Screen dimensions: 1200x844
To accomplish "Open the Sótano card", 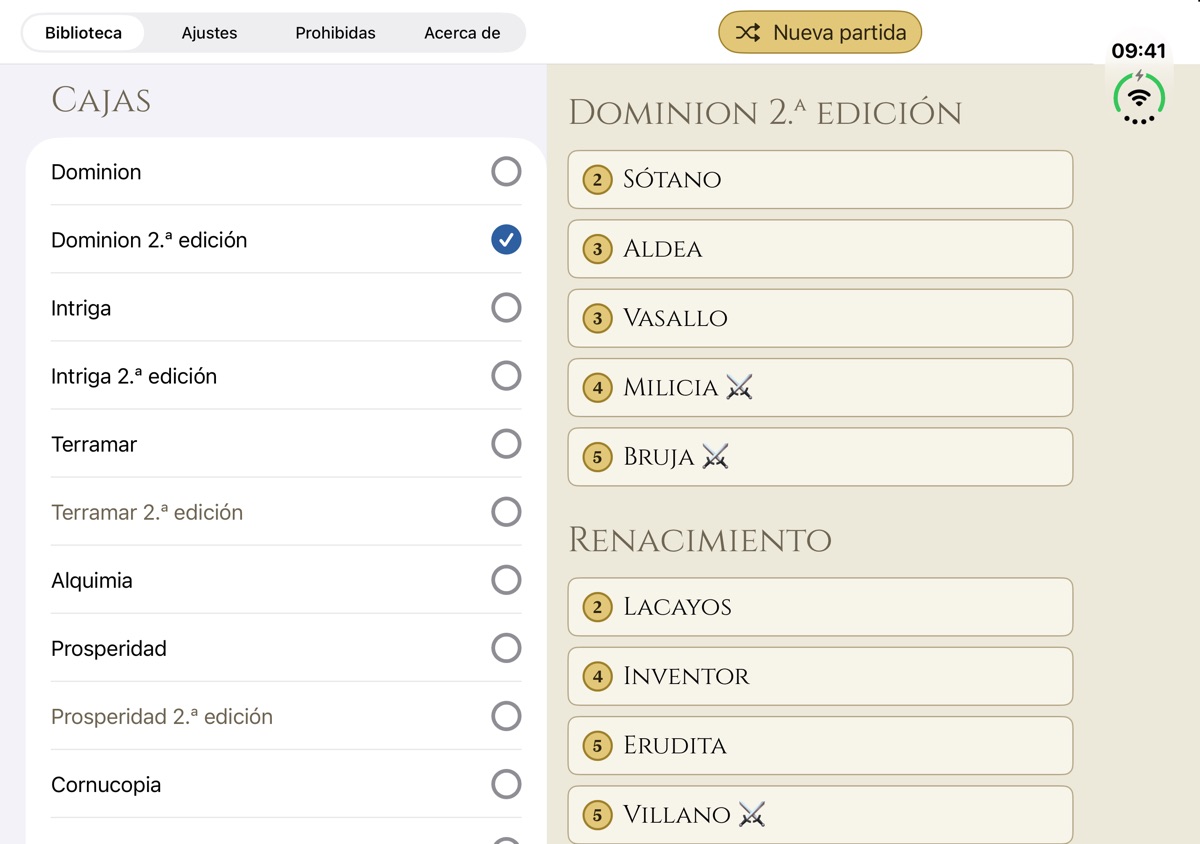I will click(820, 180).
